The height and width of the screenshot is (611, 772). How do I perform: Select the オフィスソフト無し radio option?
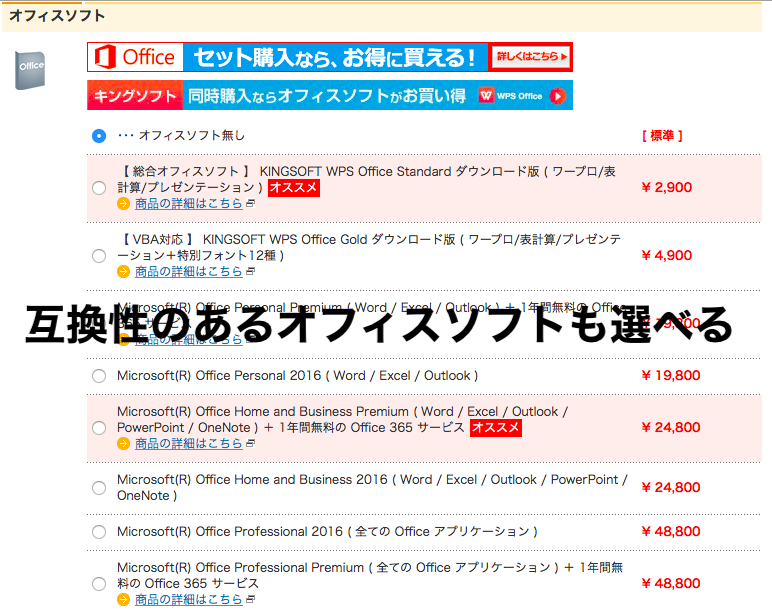coord(98,136)
